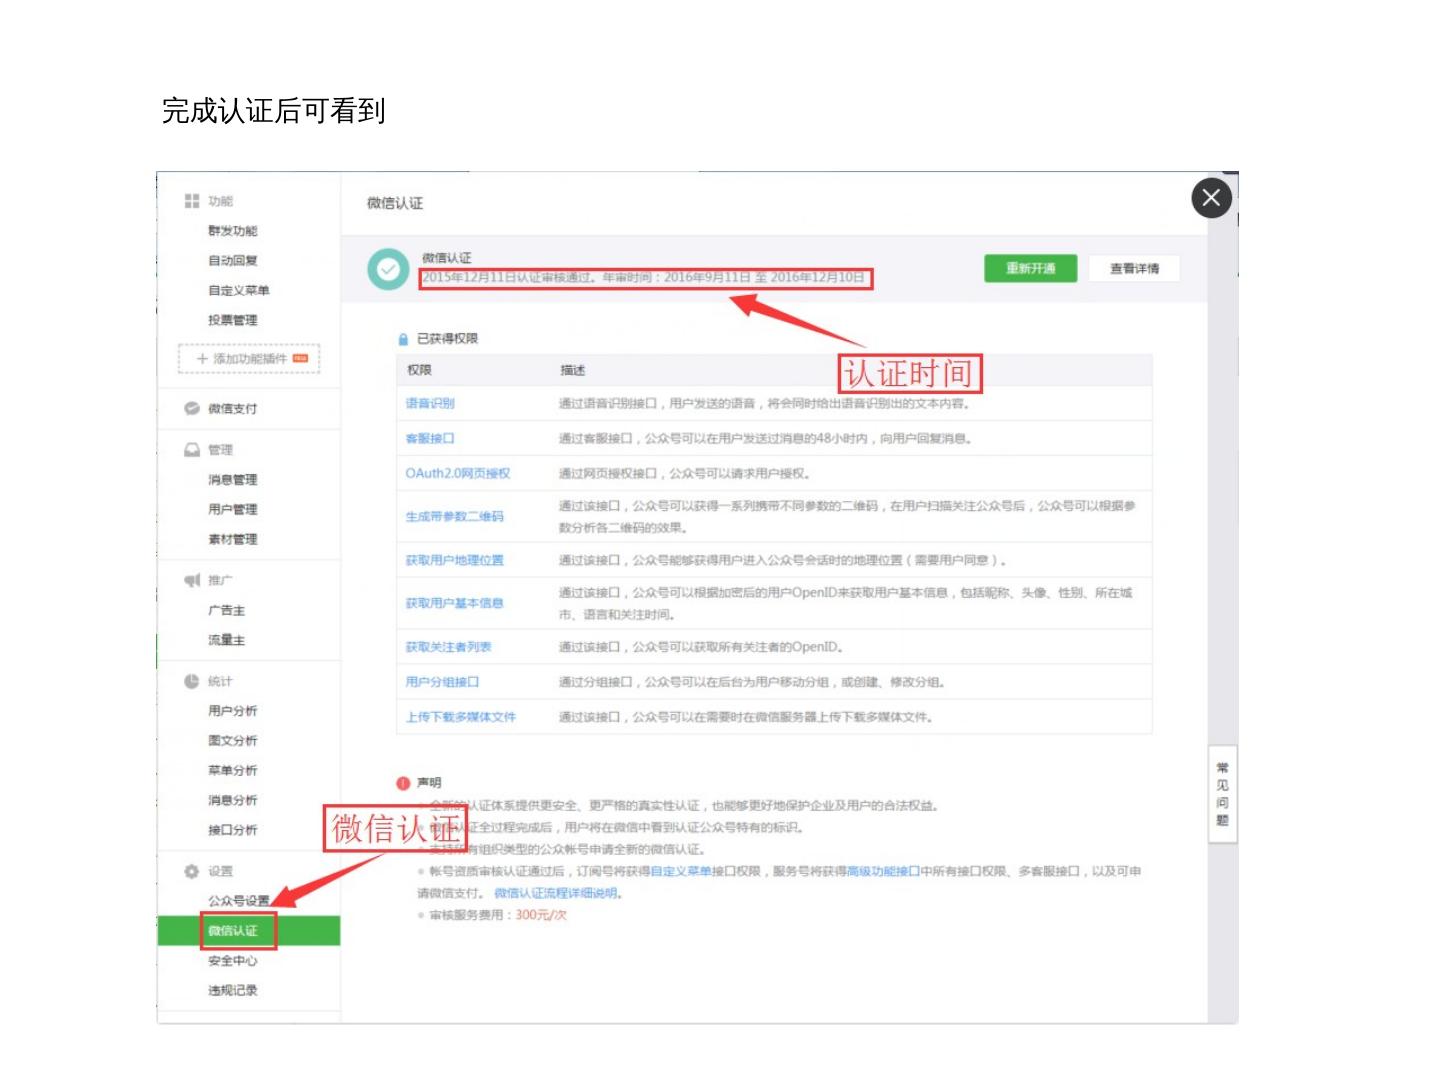Click the 添加功能插件 button

click(249, 359)
